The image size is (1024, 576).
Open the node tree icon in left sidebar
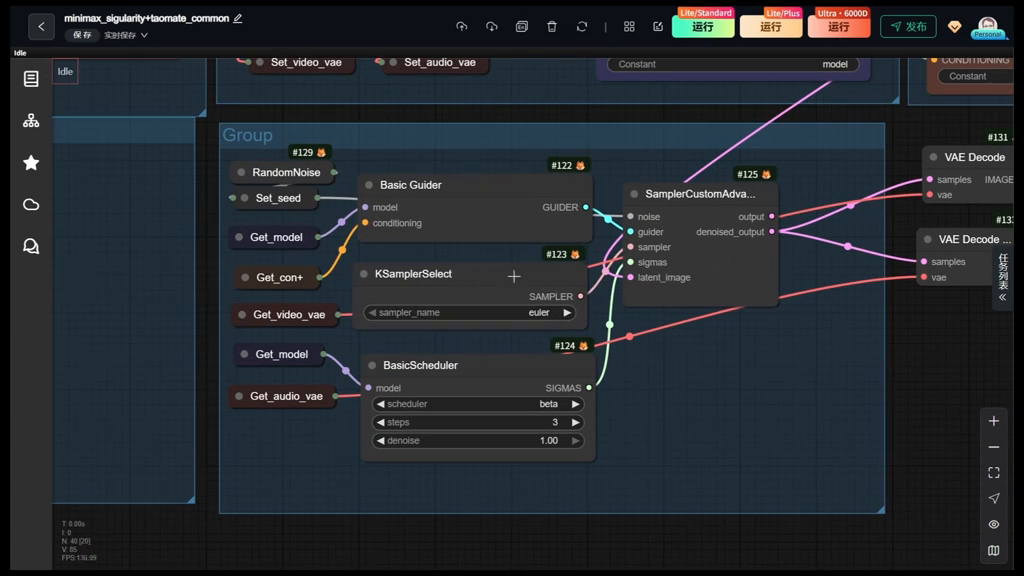(x=31, y=121)
